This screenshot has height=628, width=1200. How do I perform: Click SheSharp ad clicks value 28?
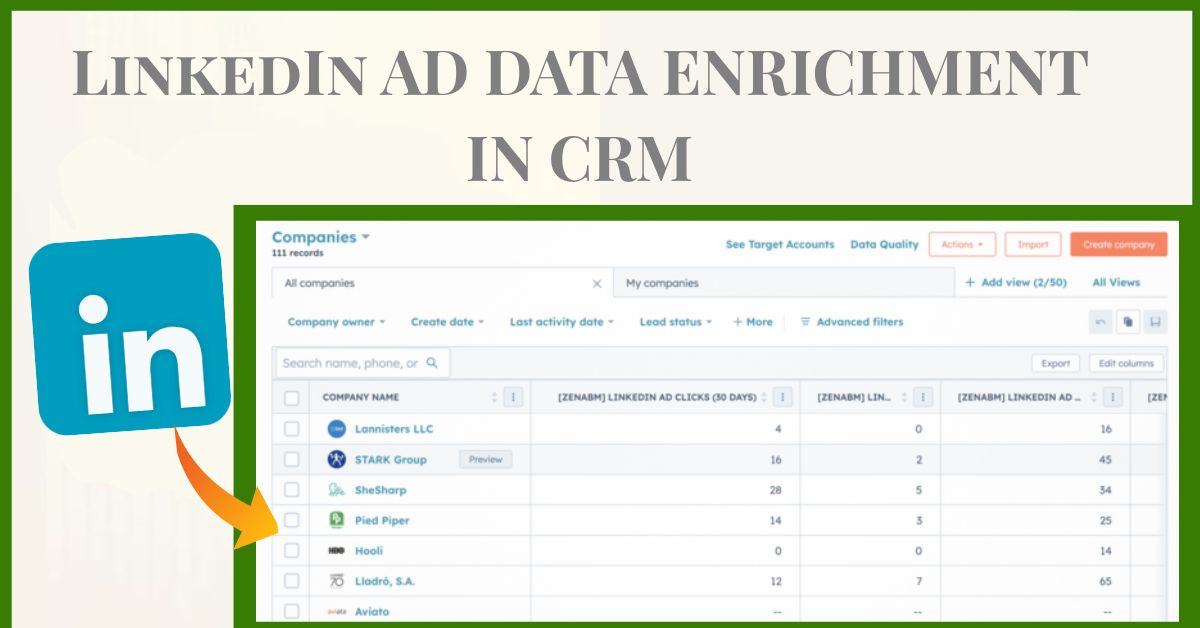[x=776, y=490]
